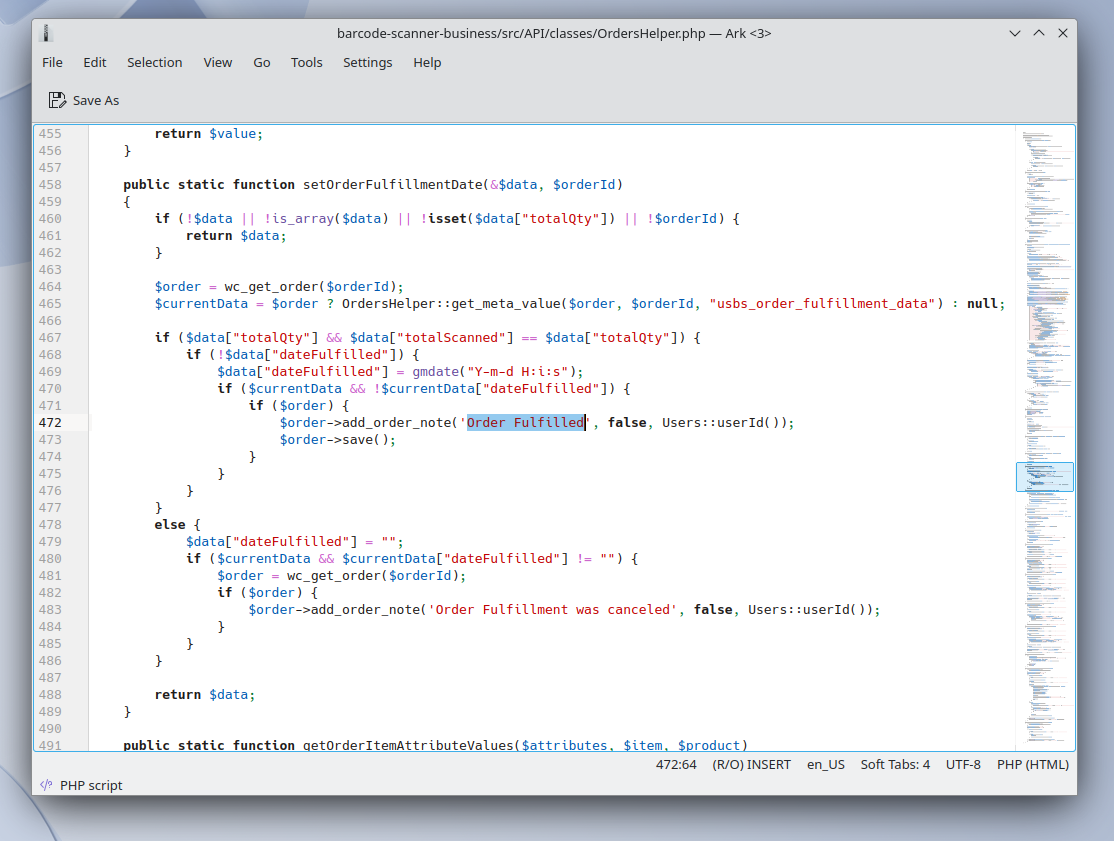Click the Save As toolbar icon
This screenshot has width=1114, height=841.
(58, 100)
